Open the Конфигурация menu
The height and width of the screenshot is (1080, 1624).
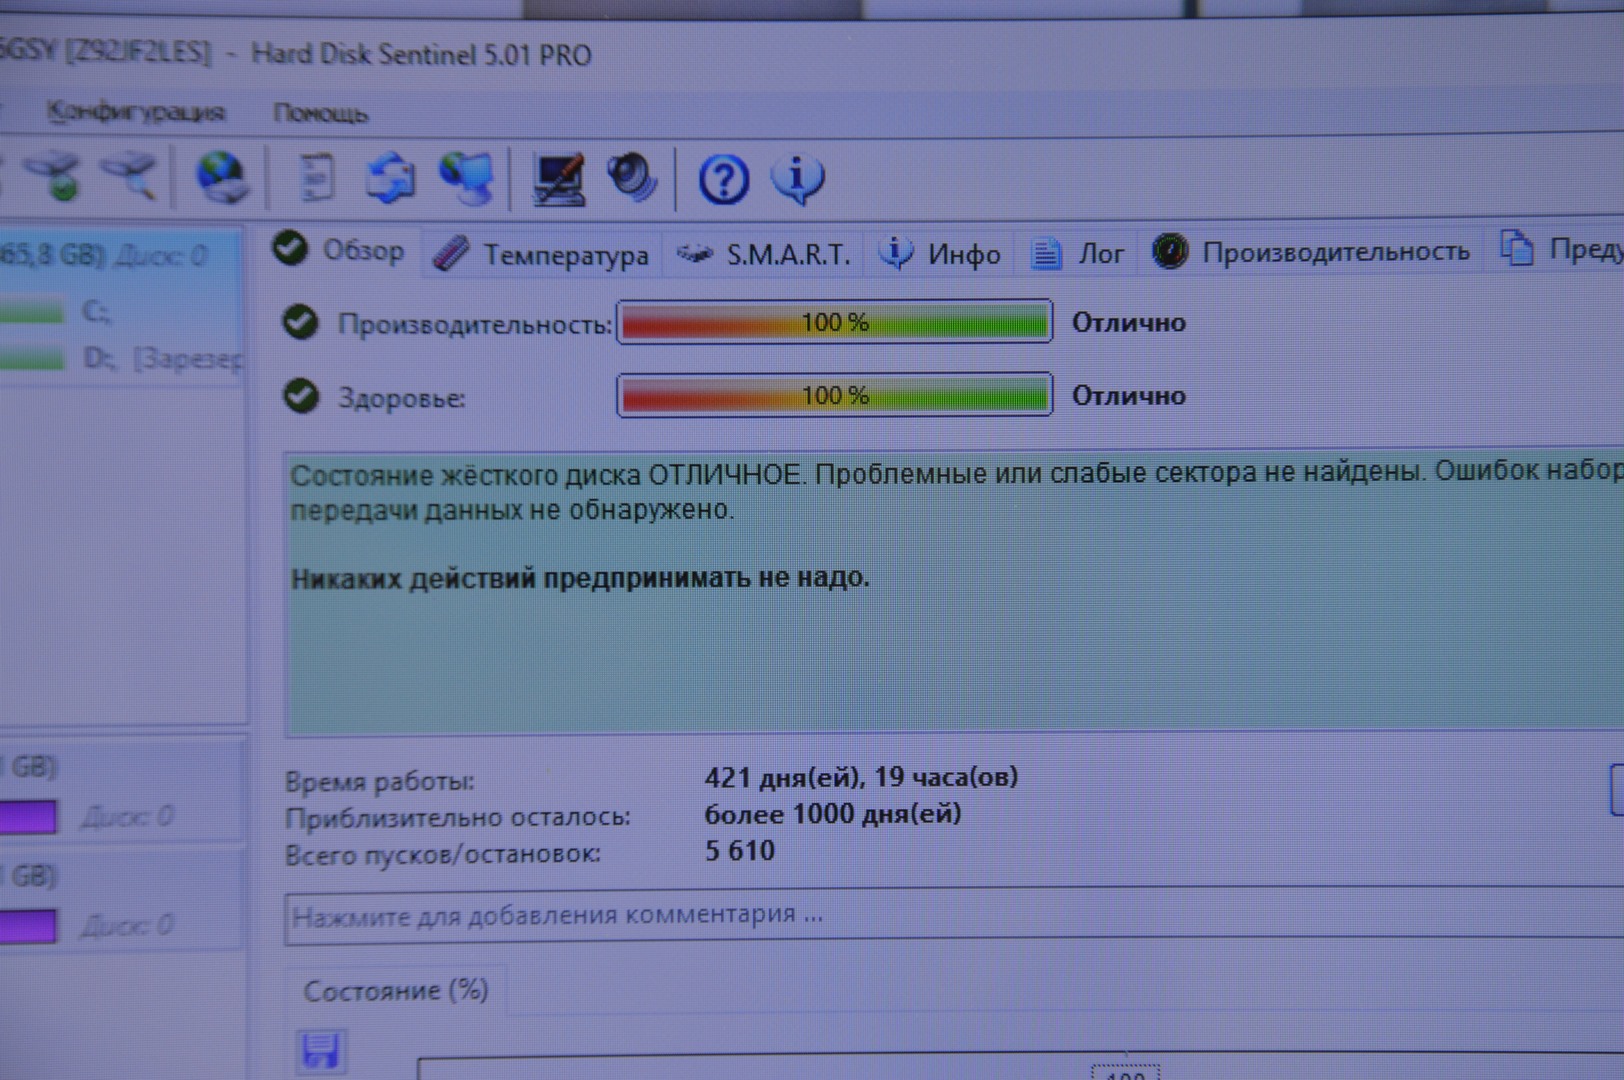point(136,112)
